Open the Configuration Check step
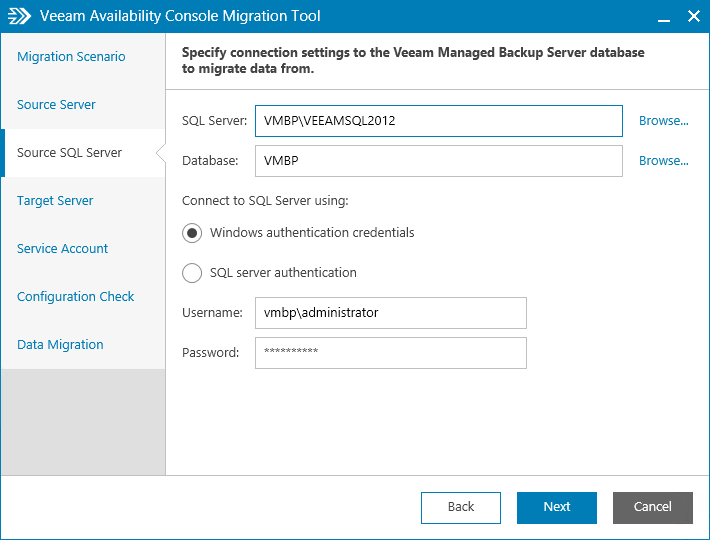Image resolution: width=710 pixels, height=540 pixels. tap(75, 297)
